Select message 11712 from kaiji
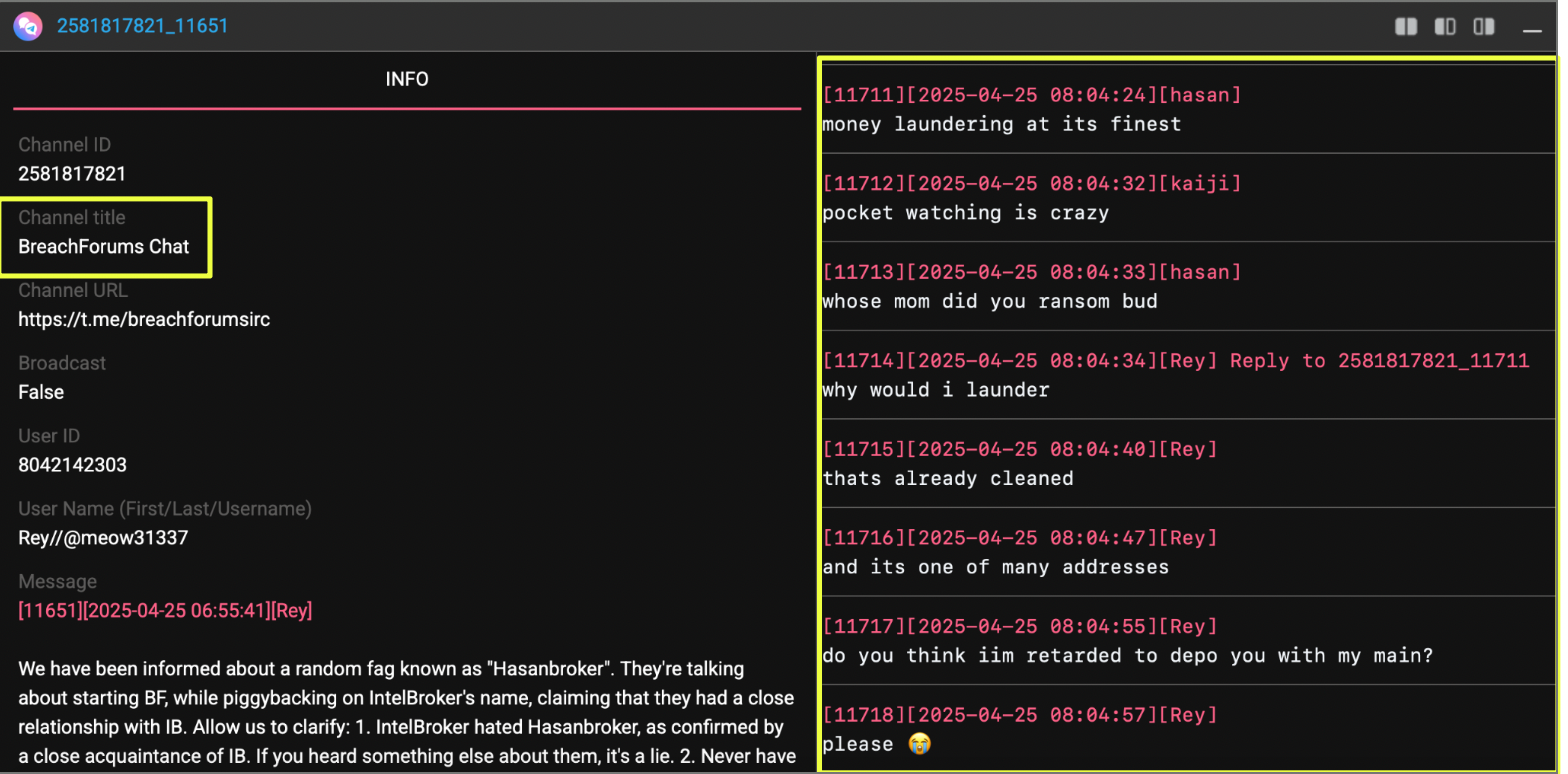The width and height of the screenshot is (1568, 774). [1030, 184]
